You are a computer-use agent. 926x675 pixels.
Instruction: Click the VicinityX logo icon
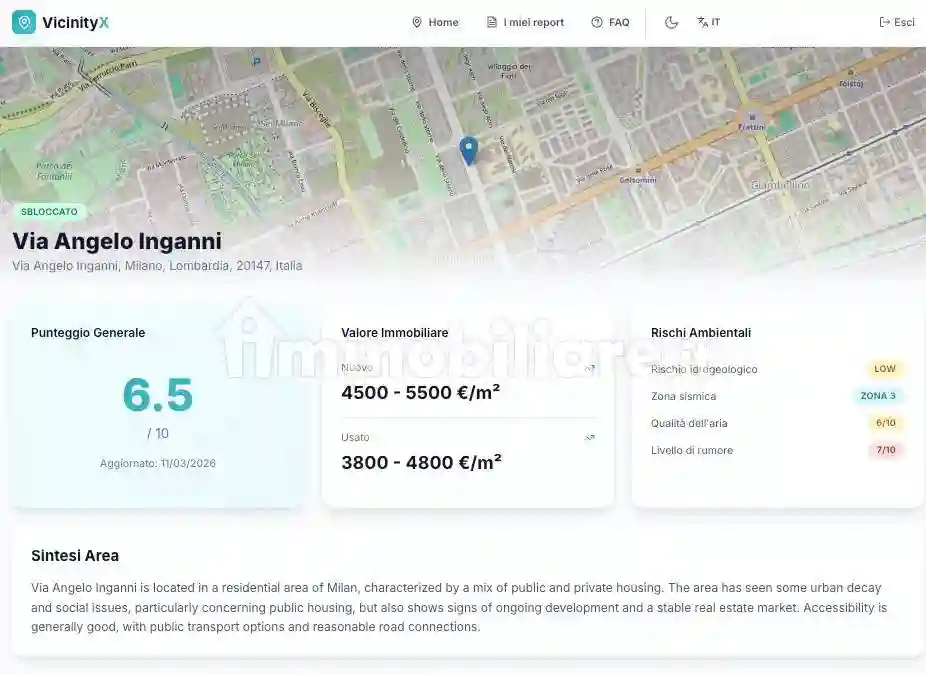[24, 22]
